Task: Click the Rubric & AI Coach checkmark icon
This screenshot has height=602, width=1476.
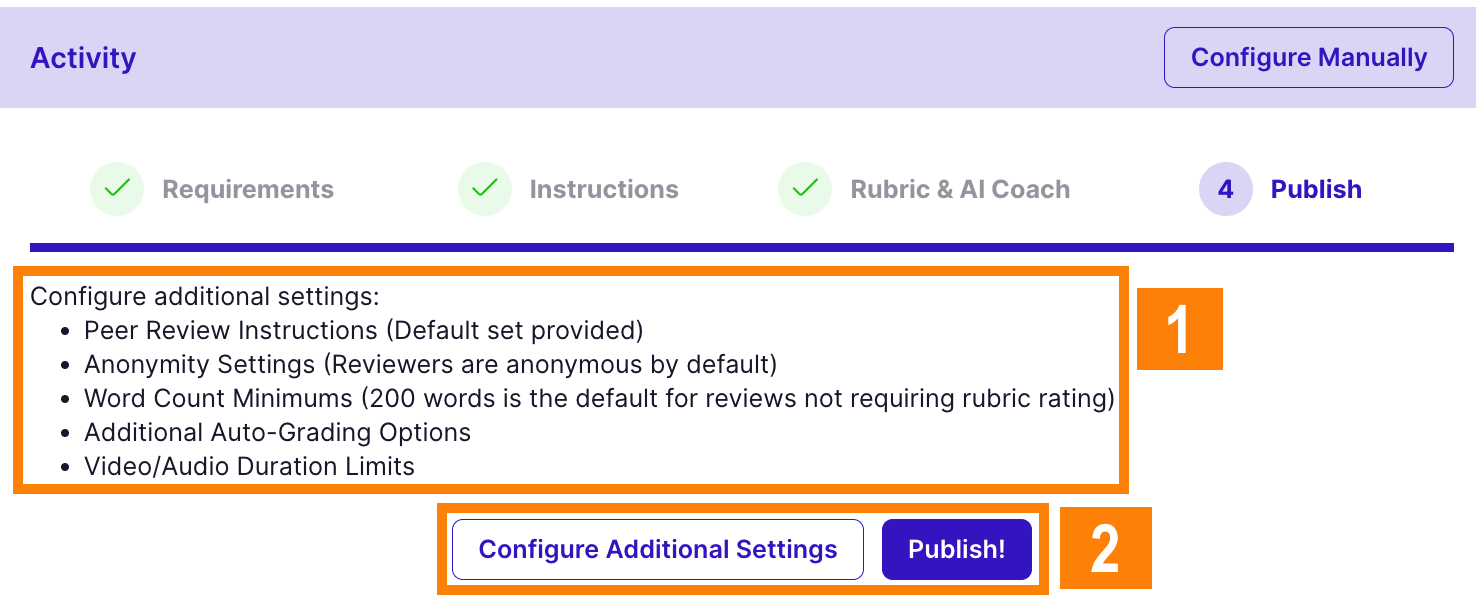Action: coord(805,189)
